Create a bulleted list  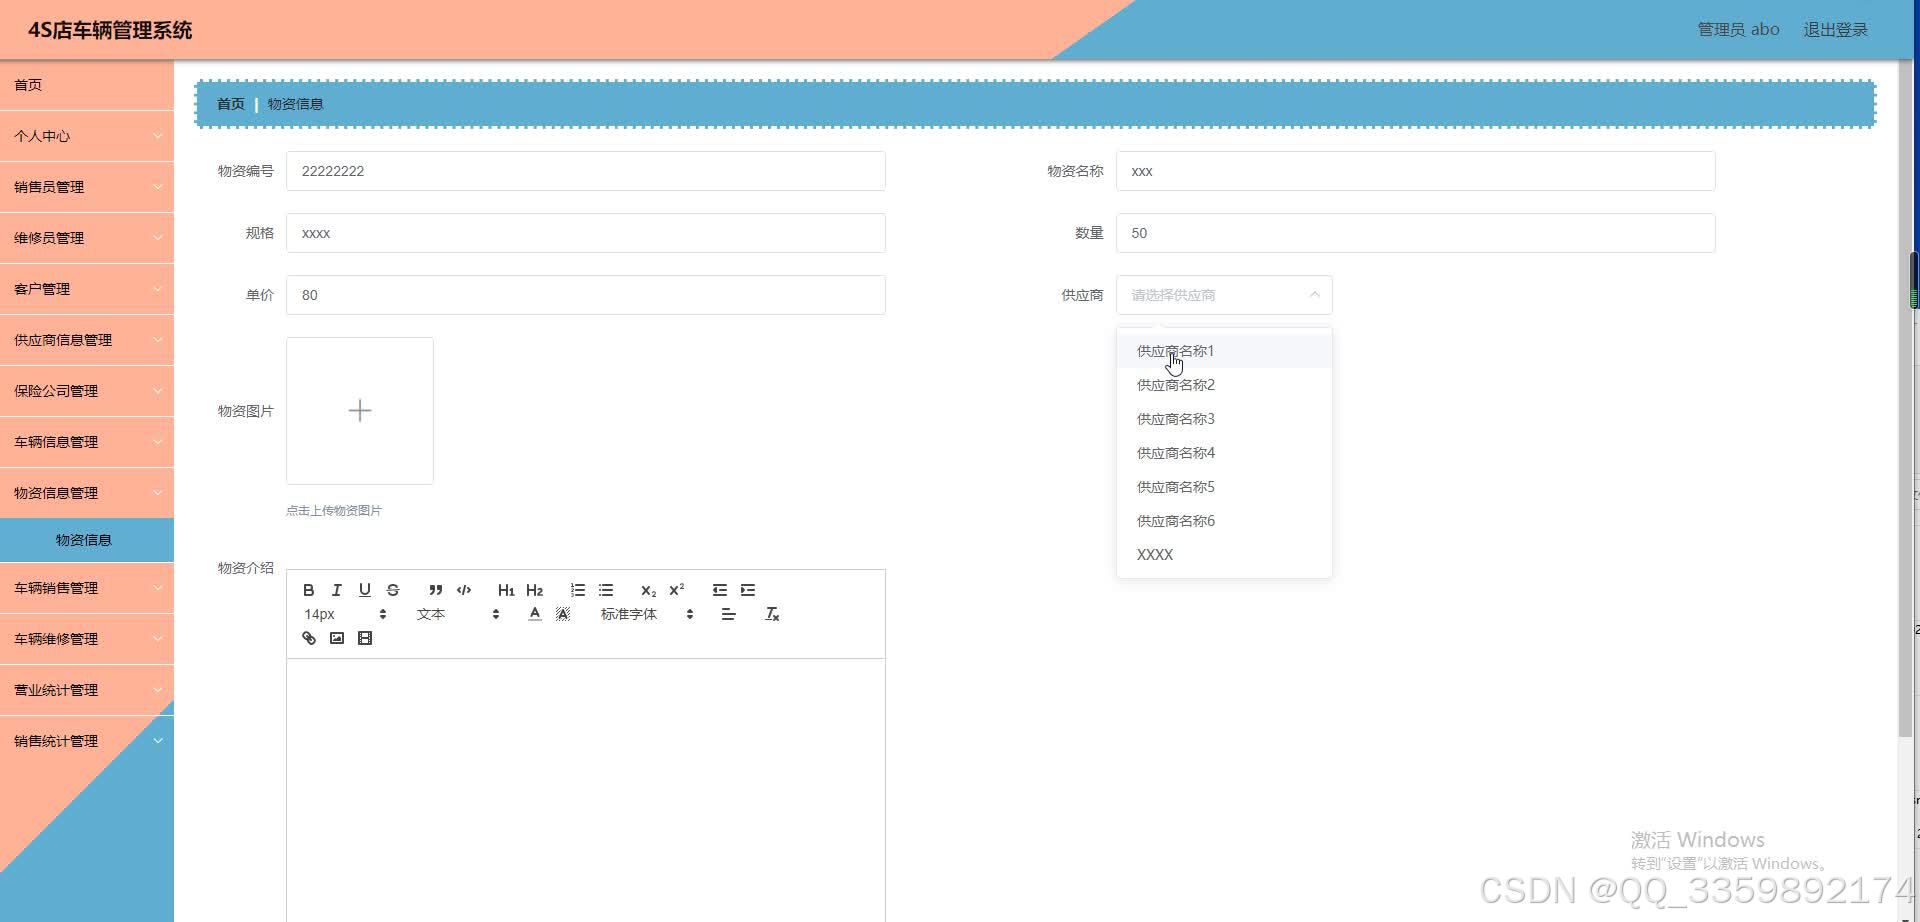[606, 590]
